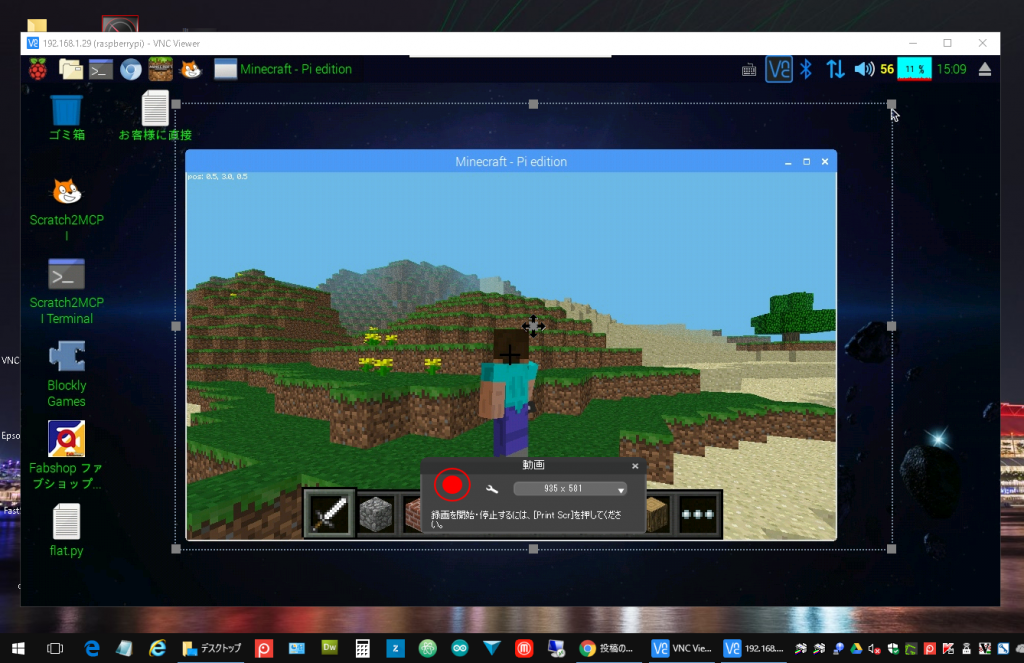This screenshot has width=1024, height=663.
Task: Open the VNC Server tray icon
Action: (x=778, y=69)
